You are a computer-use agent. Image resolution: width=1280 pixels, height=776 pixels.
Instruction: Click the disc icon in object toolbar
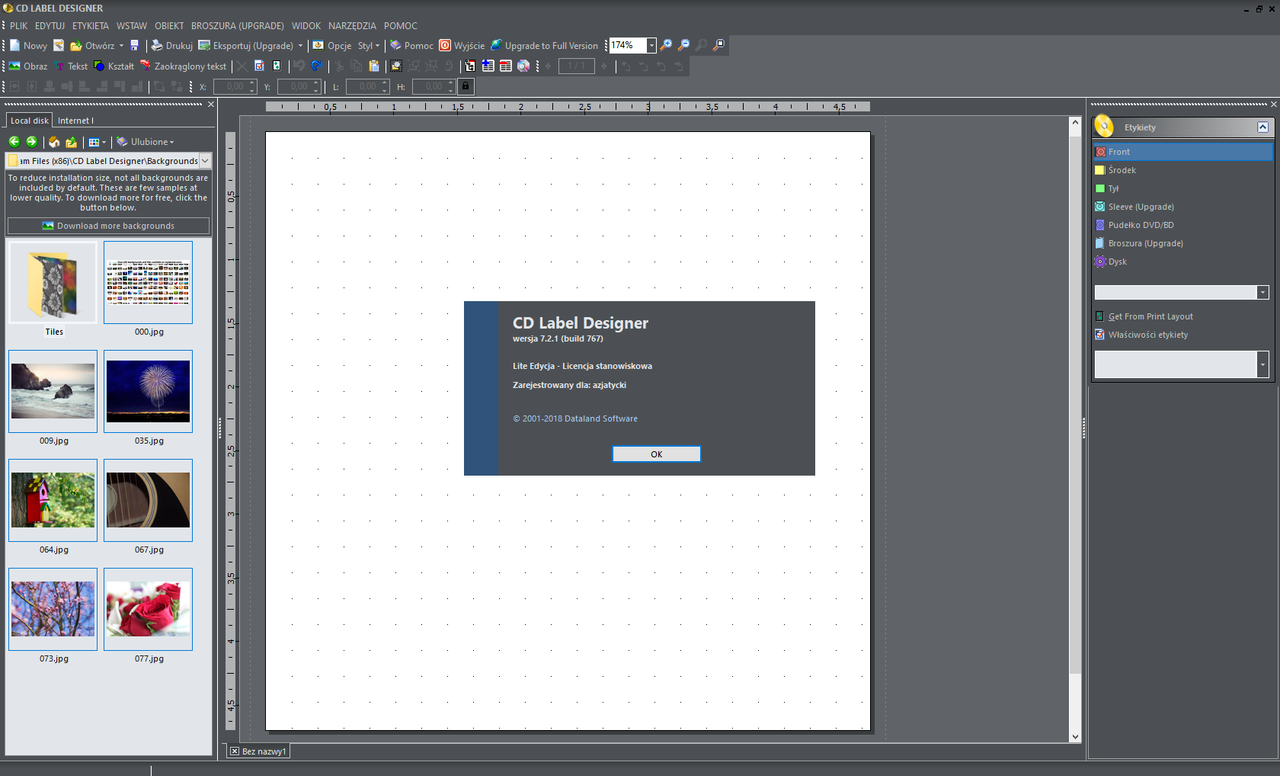tap(523, 66)
